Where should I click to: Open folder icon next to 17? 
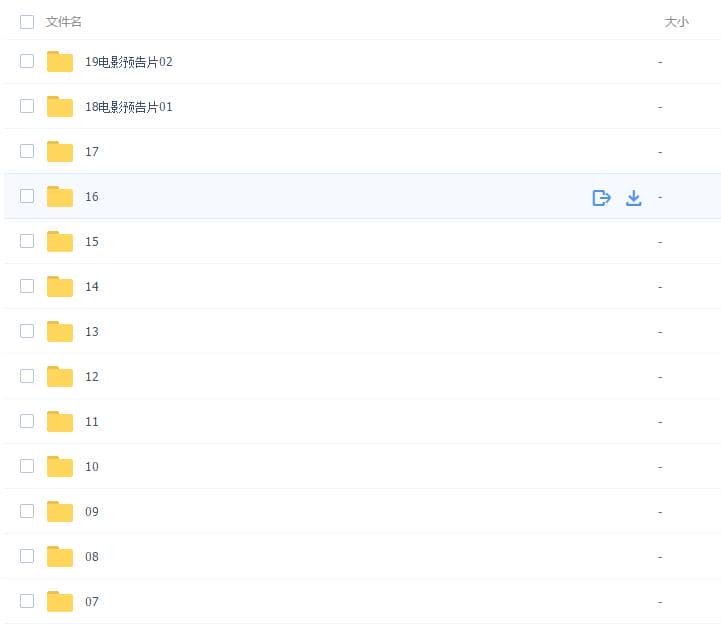60,152
